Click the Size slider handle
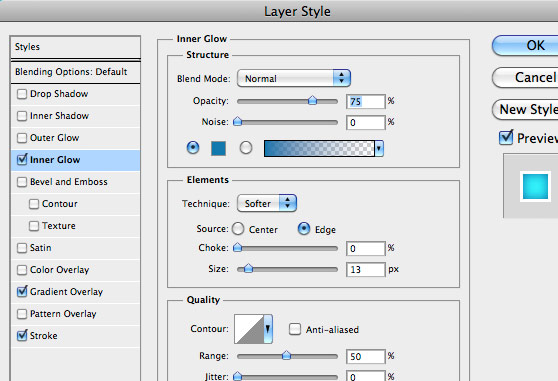The height and width of the screenshot is (381, 558). click(x=248, y=269)
